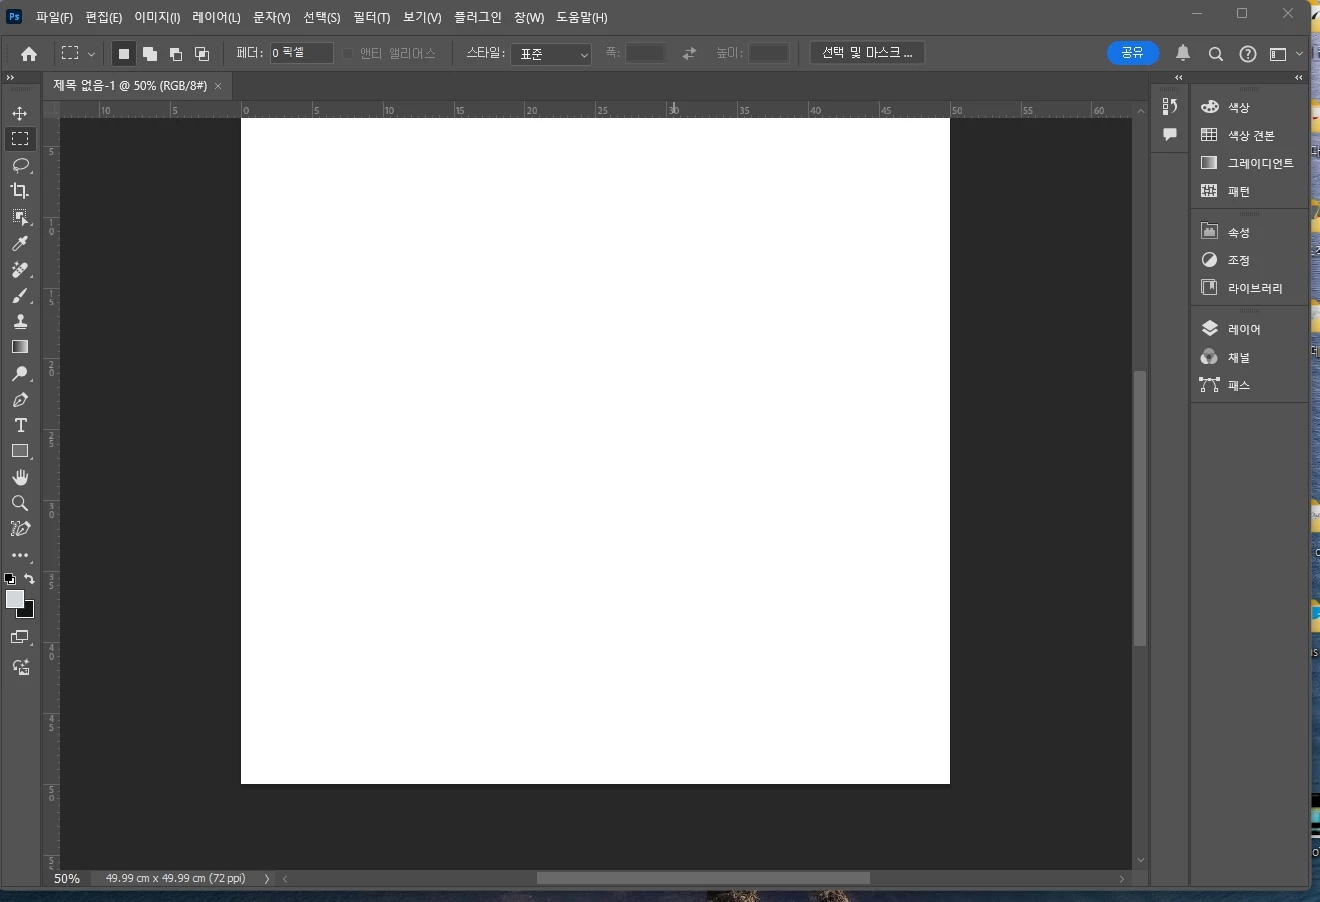
Task: Open the 그레이디언트 panel
Action: pyautogui.click(x=1249, y=163)
